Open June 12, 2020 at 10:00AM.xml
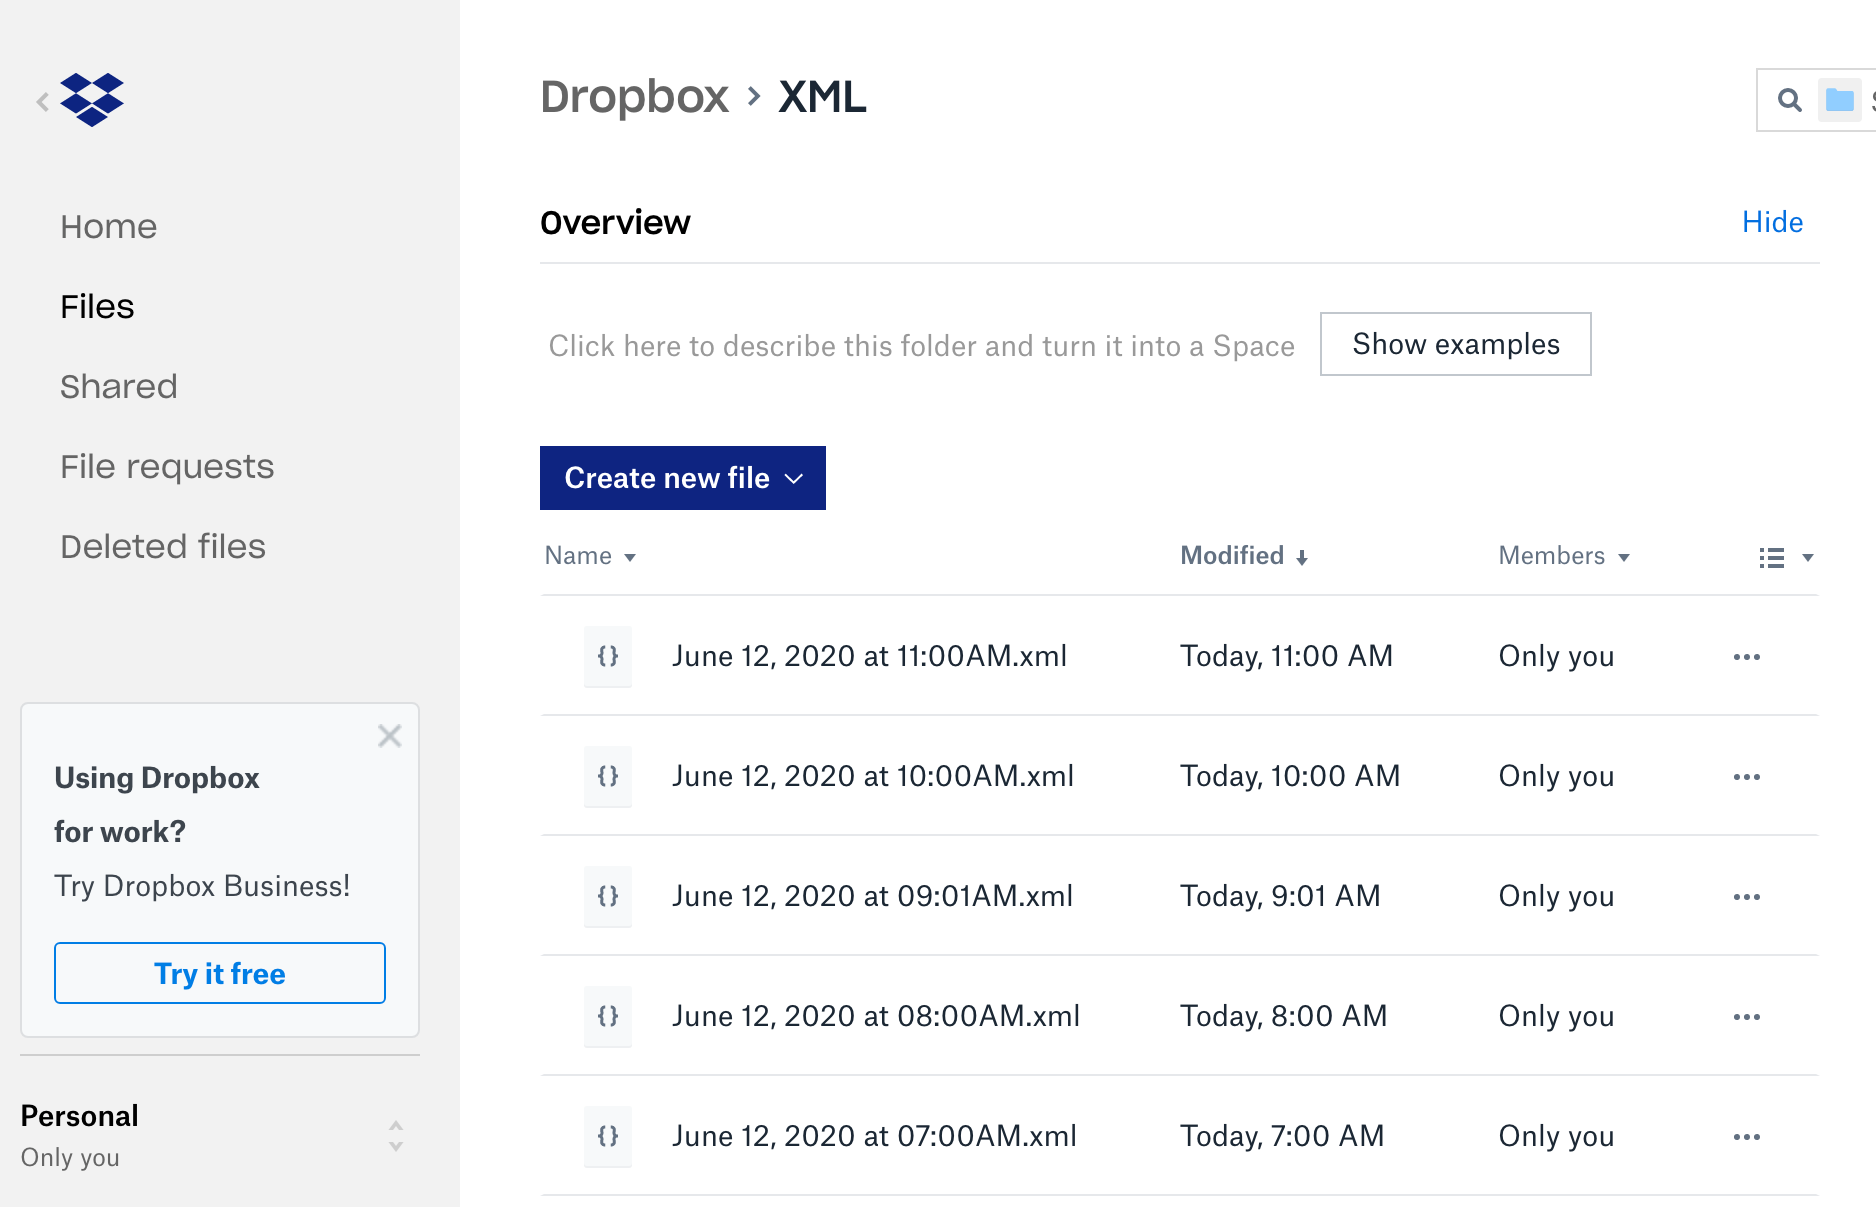This screenshot has width=1876, height=1207. click(x=873, y=776)
